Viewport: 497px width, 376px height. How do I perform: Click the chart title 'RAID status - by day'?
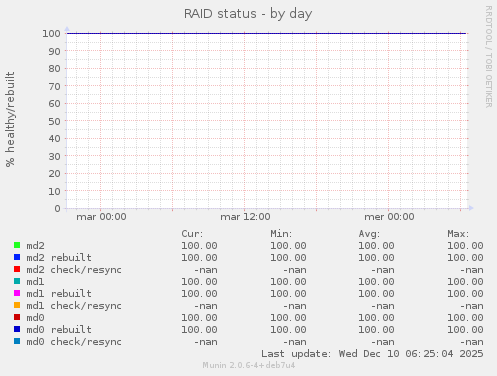248,14
